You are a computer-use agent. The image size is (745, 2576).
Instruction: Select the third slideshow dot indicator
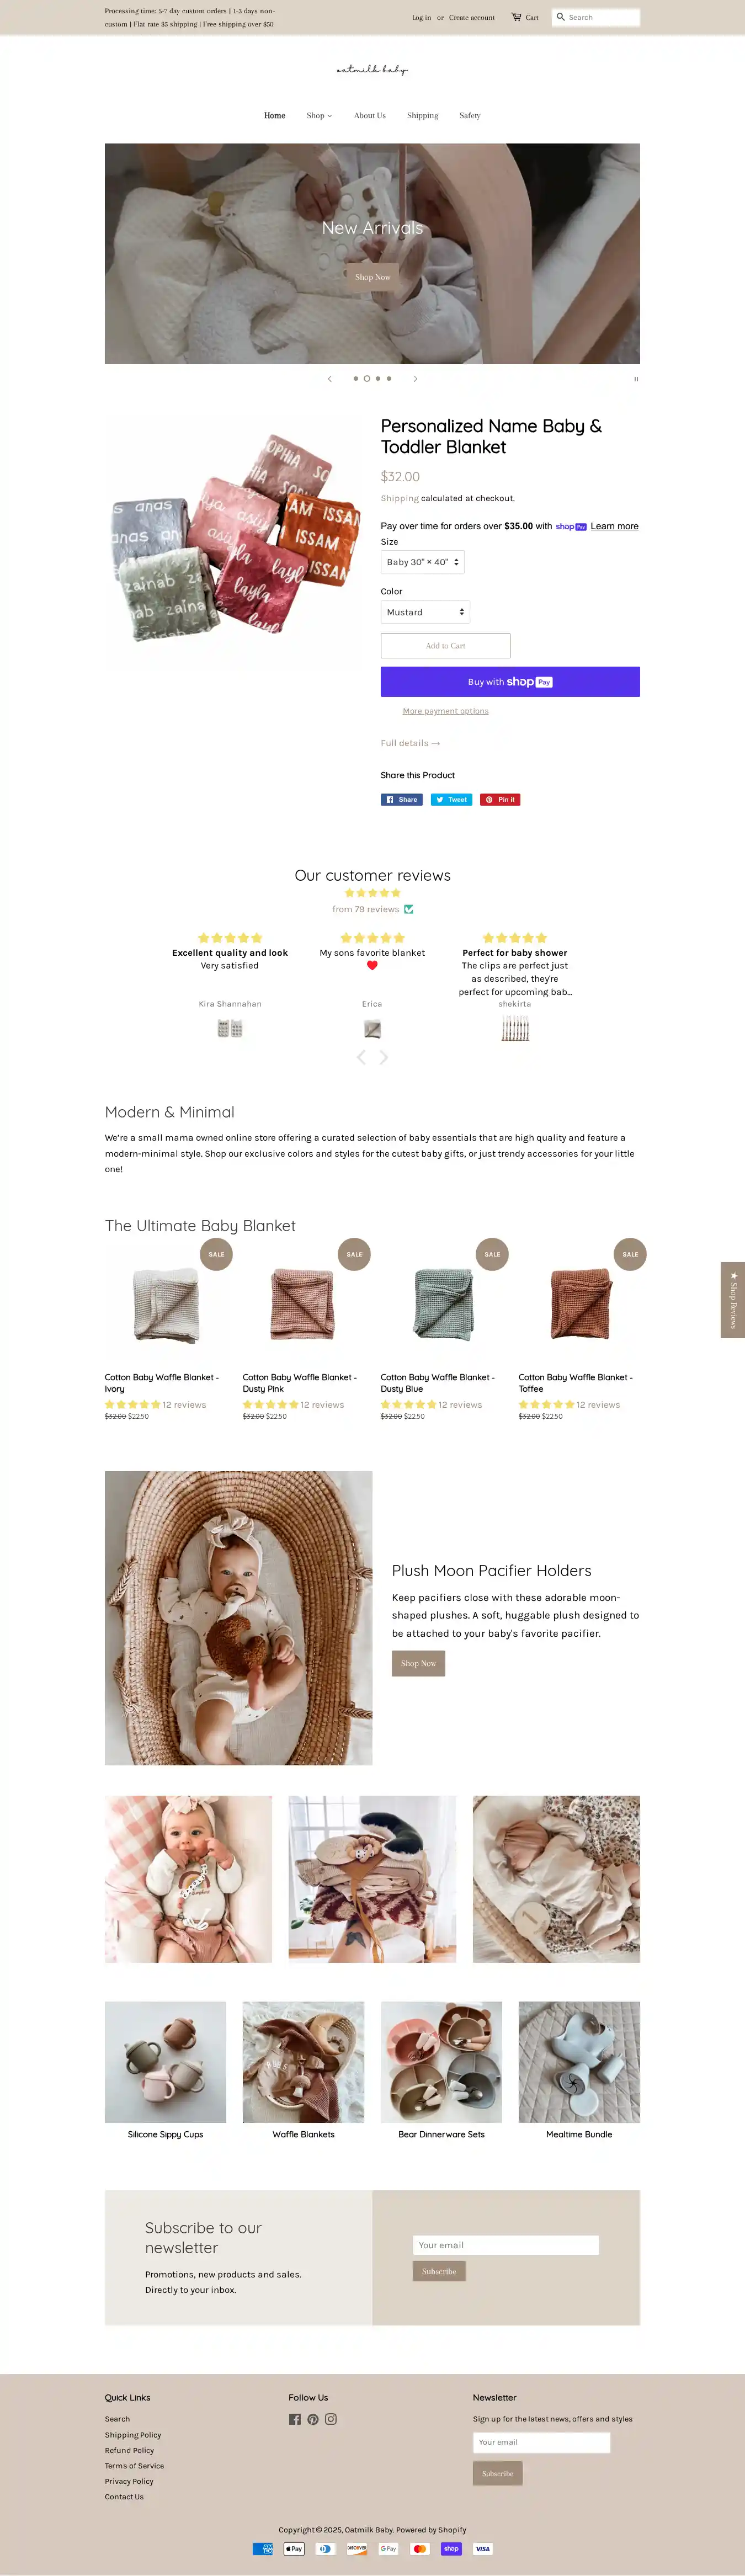[378, 379]
